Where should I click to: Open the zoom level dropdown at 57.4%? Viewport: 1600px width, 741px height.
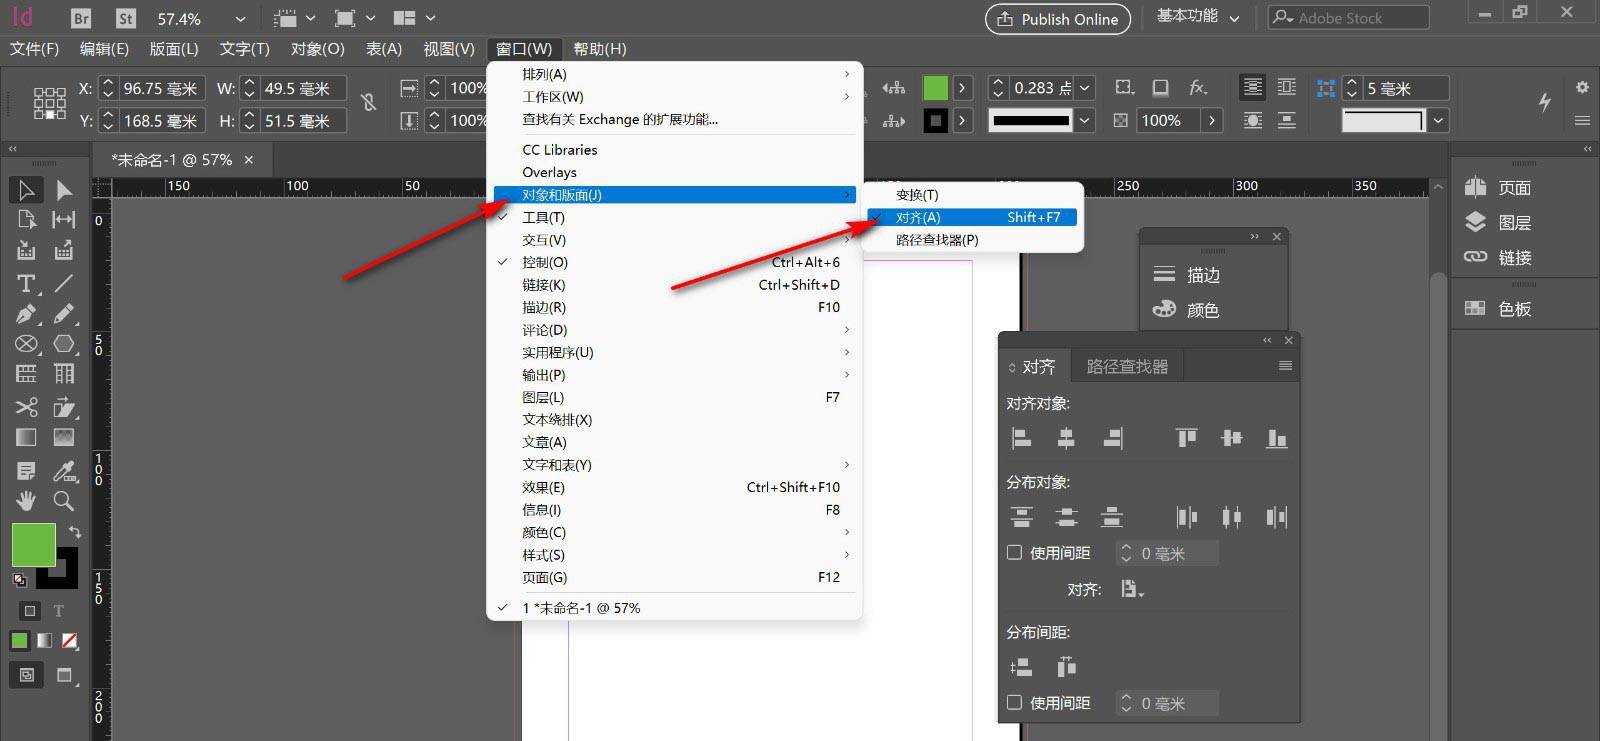pyautogui.click(x=240, y=19)
